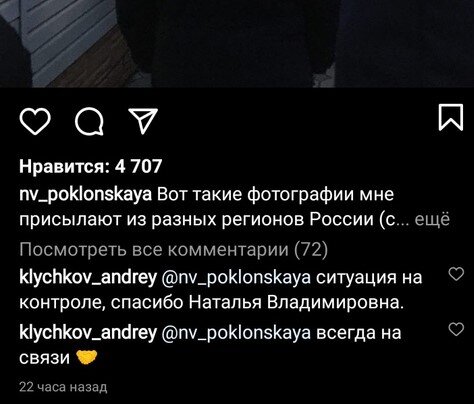This screenshot has width=474, height=404.
Task: Tap the handshake emoji in comment
Action: click(x=87, y=357)
